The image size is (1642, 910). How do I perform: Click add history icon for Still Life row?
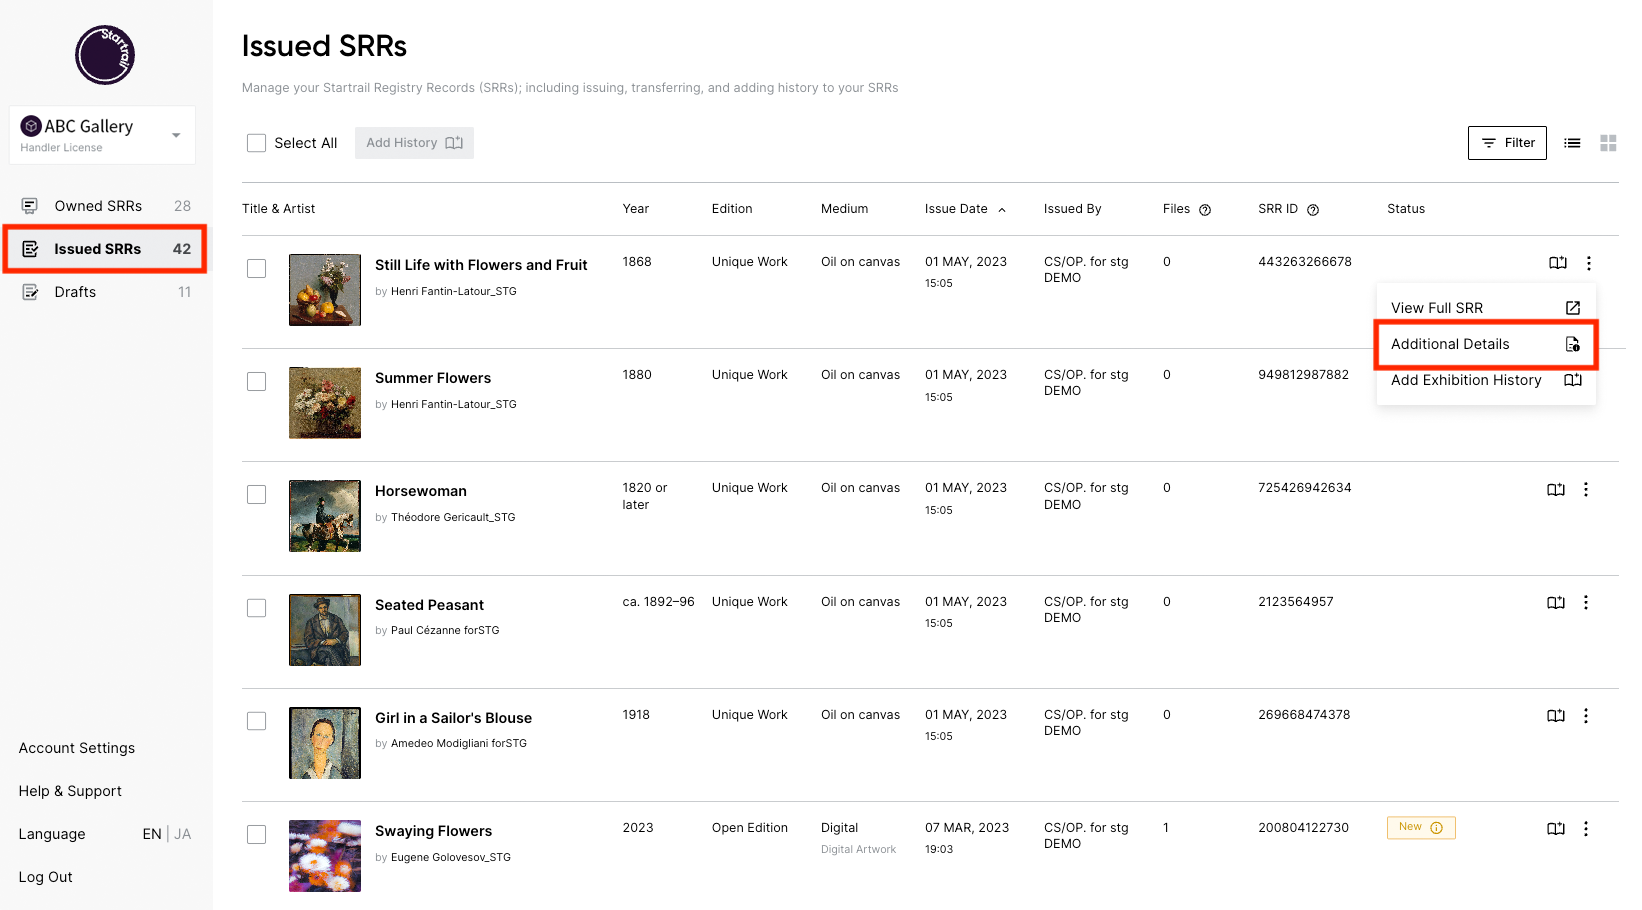pos(1558,263)
